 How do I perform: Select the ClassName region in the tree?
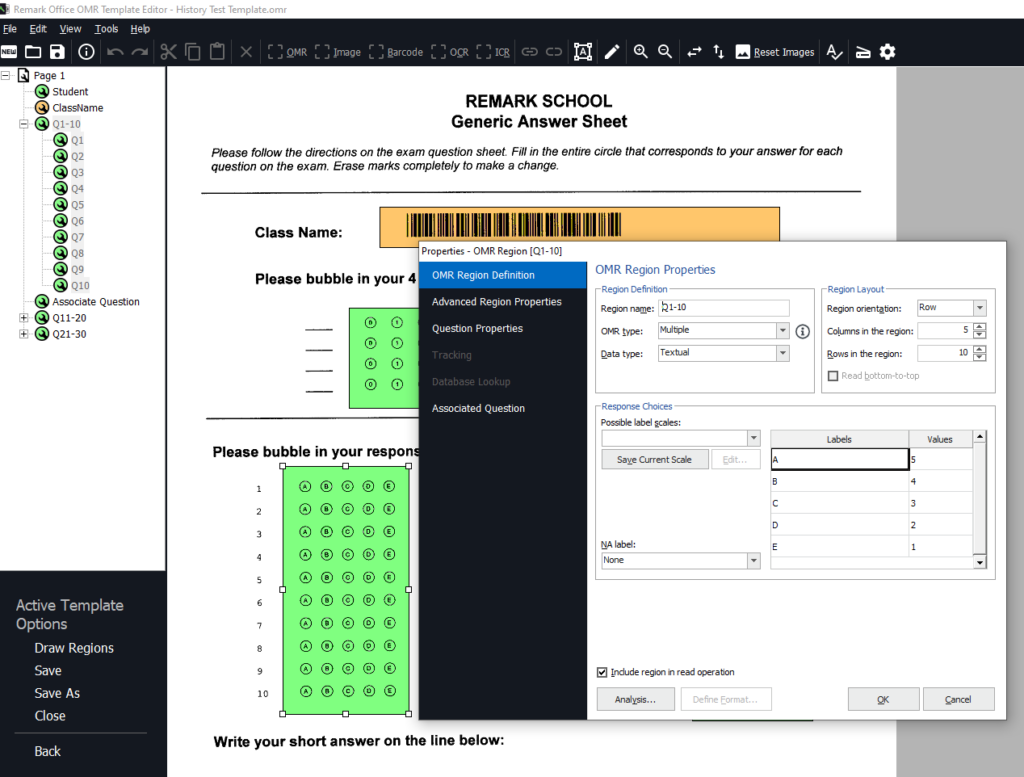pyautogui.click(x=78, y=108)
